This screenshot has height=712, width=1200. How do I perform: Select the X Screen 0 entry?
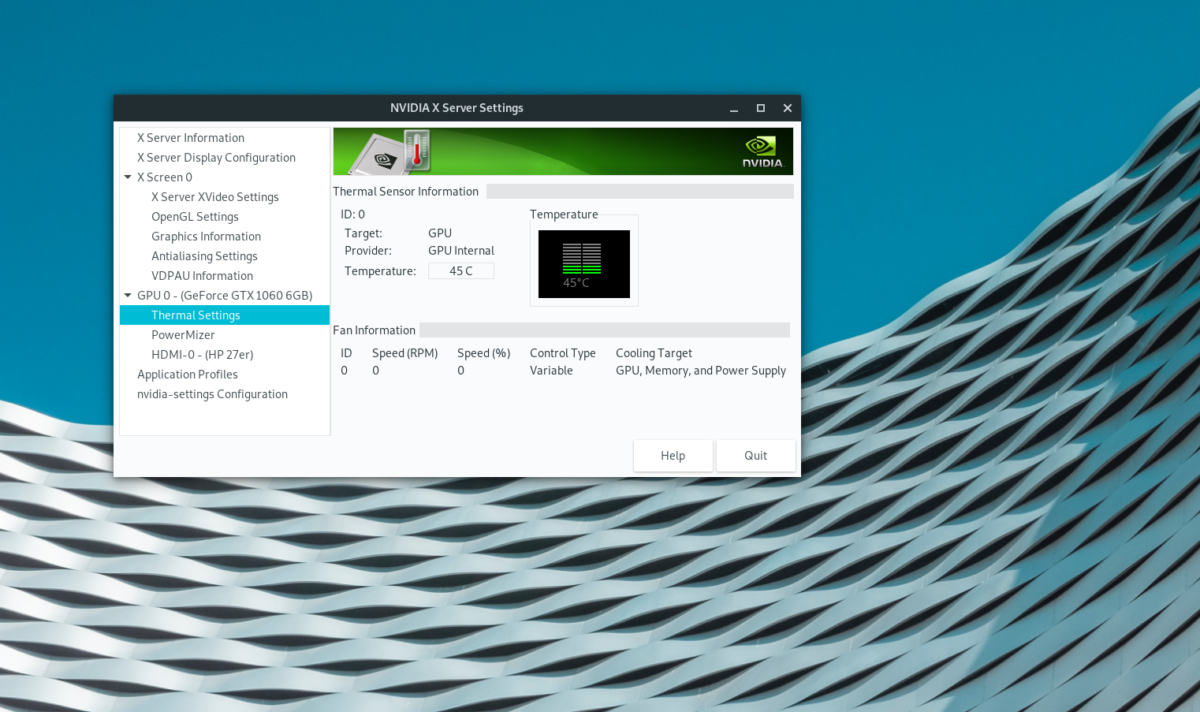tap(165, 177)
